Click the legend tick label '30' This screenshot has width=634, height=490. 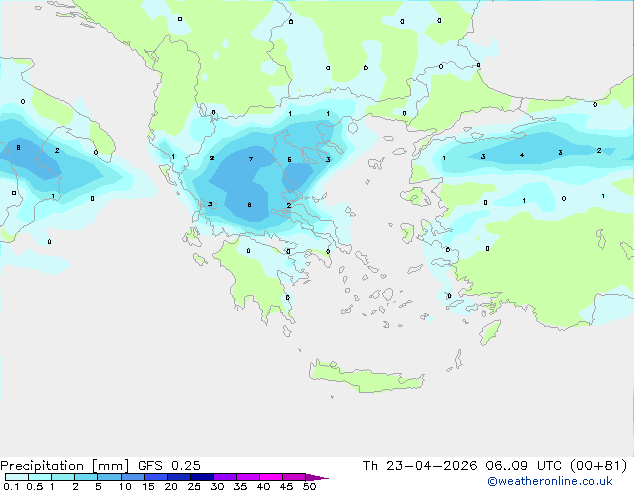point(217,486)
